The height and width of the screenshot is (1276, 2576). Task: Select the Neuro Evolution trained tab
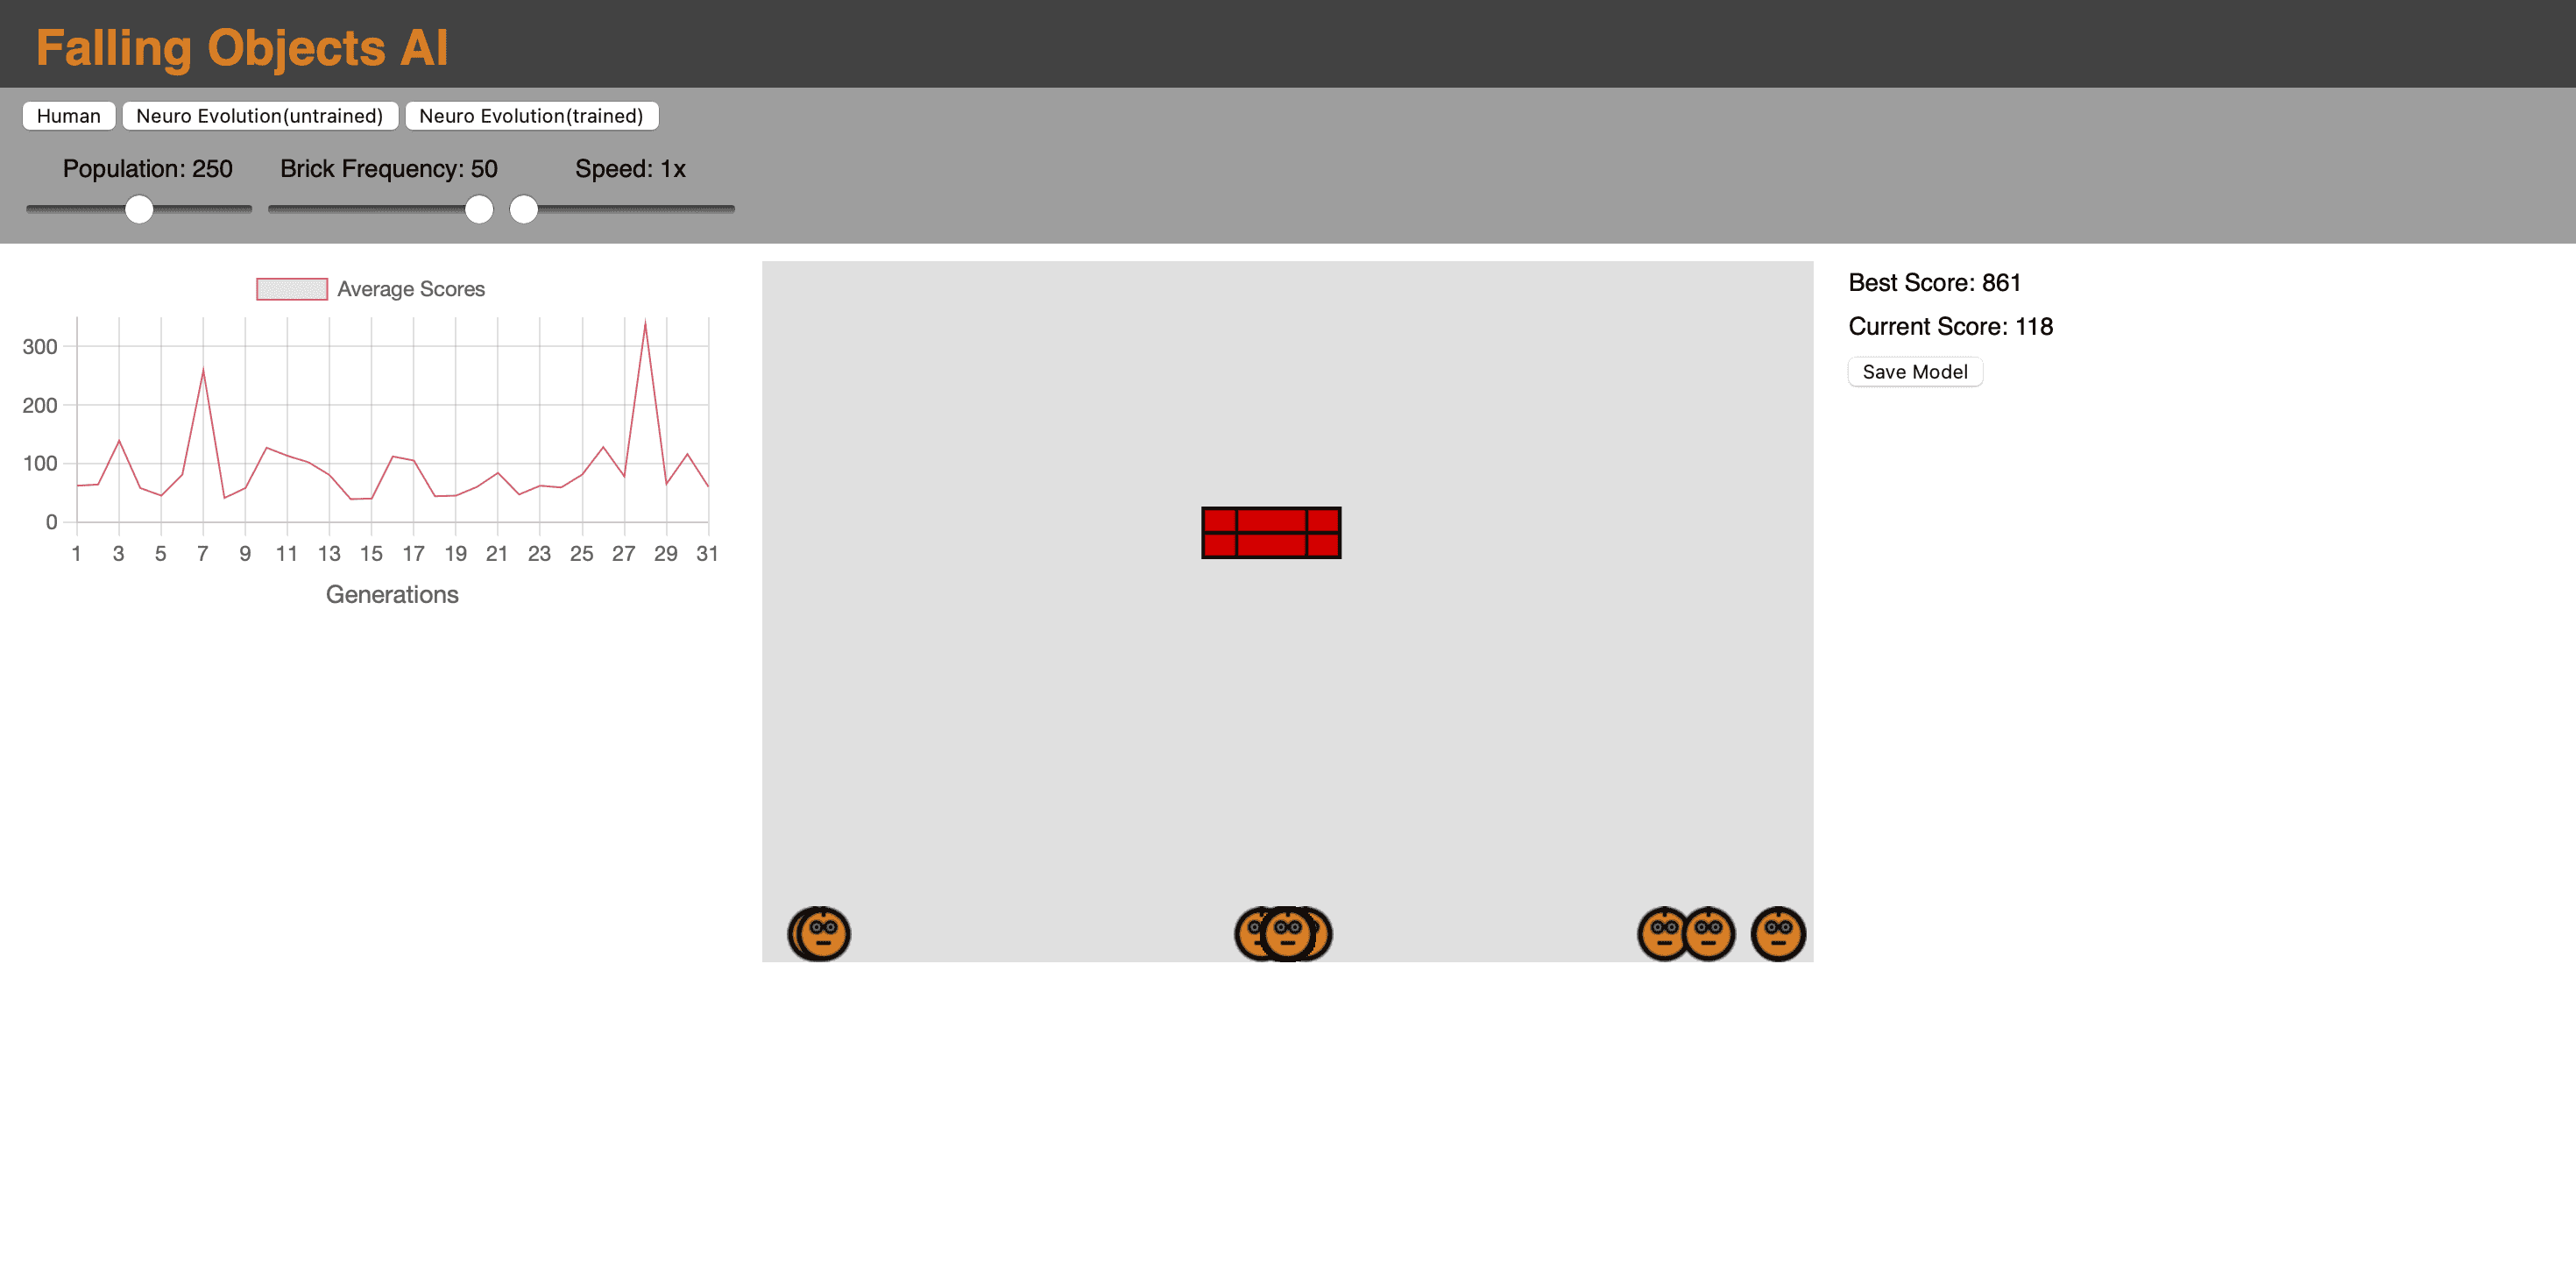pos(533,115)
